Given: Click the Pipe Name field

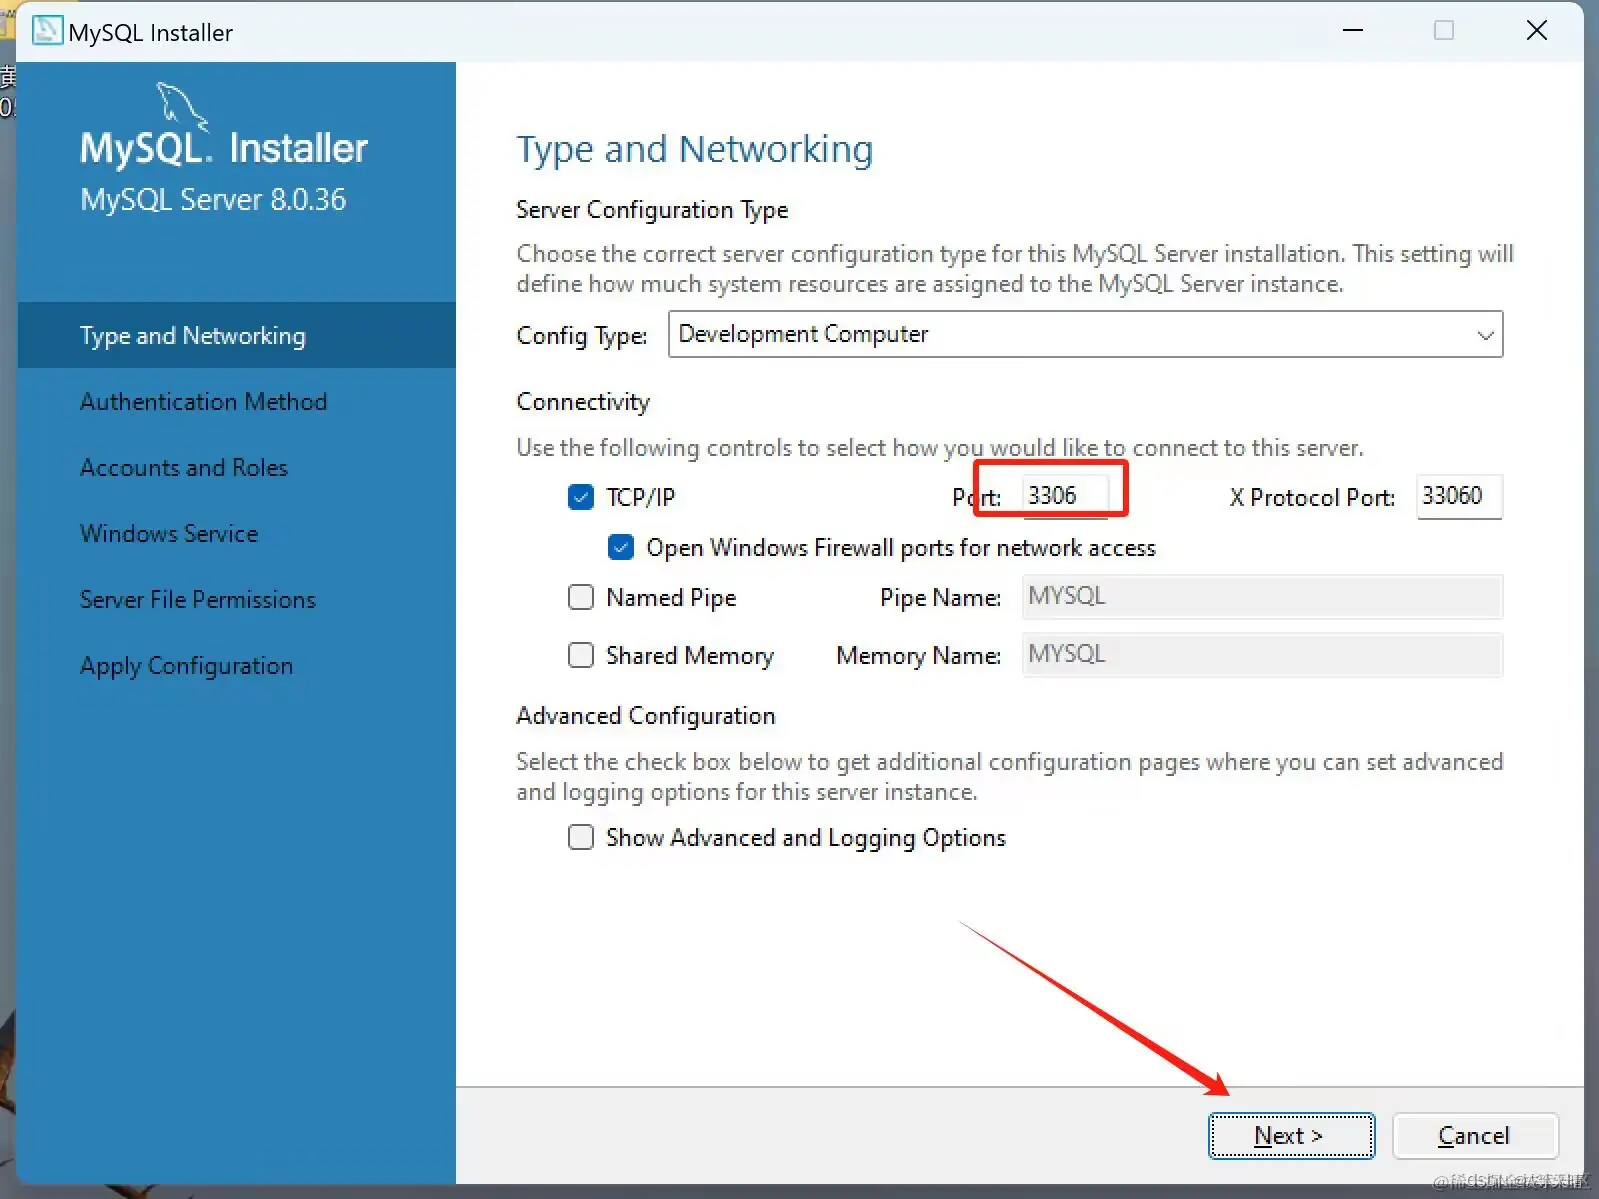Looking at the screenshot, I should (1262, 597).
